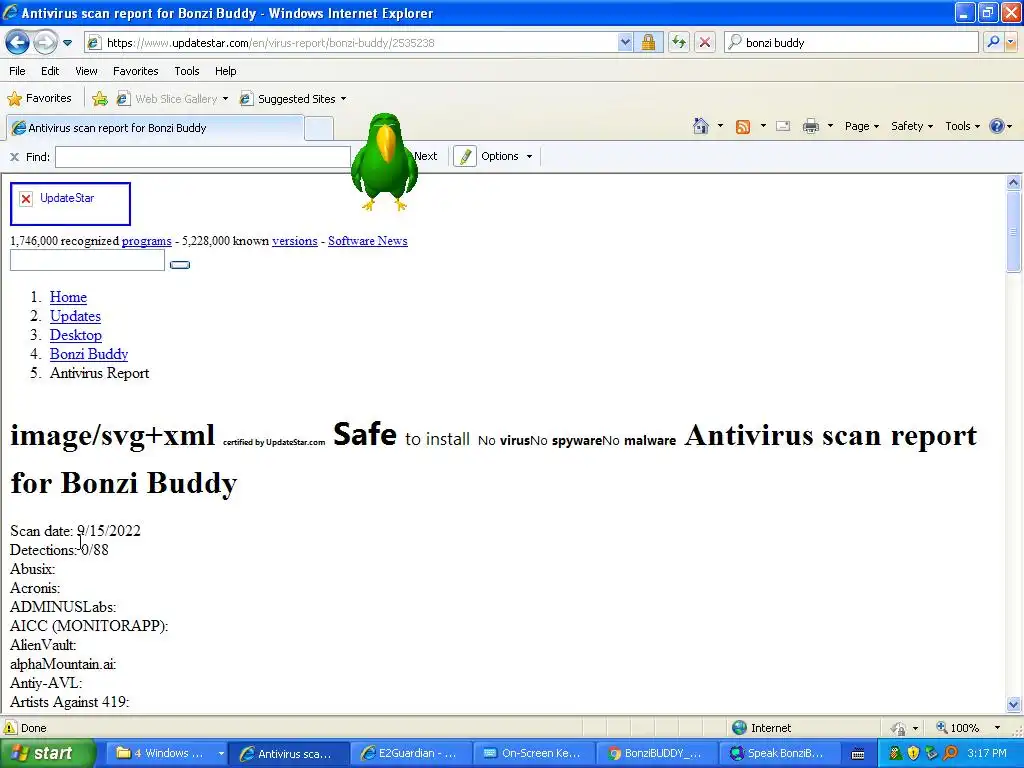This screenshot has width=1024, height=768.
Task: Open the programs link
Action: tap(146, 241)
